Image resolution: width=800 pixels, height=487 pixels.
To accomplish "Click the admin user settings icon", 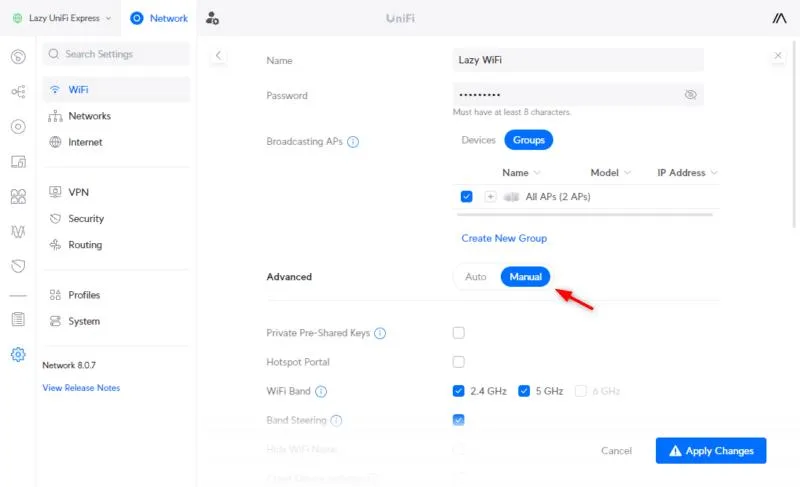I will click(x=212, y=18).
